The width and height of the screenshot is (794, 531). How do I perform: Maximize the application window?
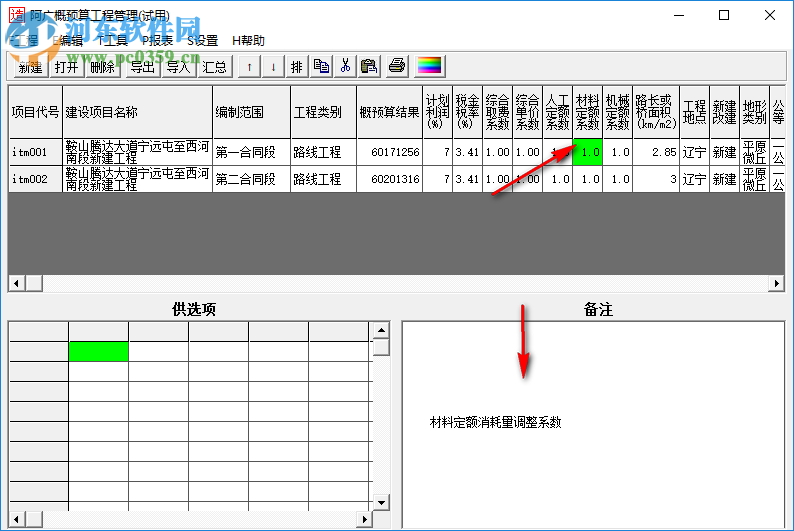(x=724, y=15)
